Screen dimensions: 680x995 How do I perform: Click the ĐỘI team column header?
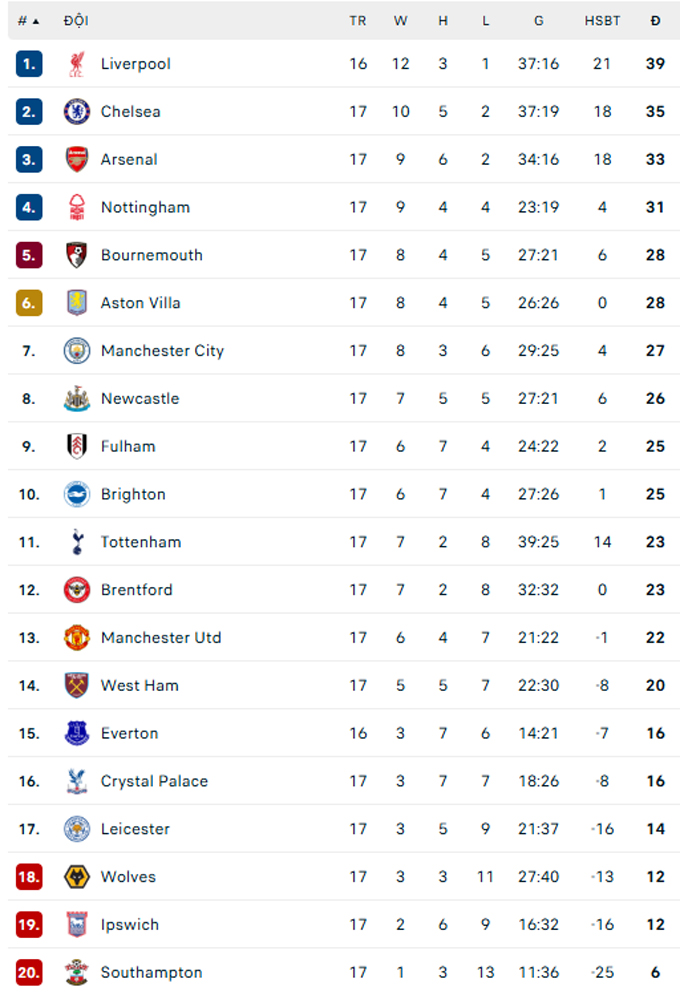(76, 20)
